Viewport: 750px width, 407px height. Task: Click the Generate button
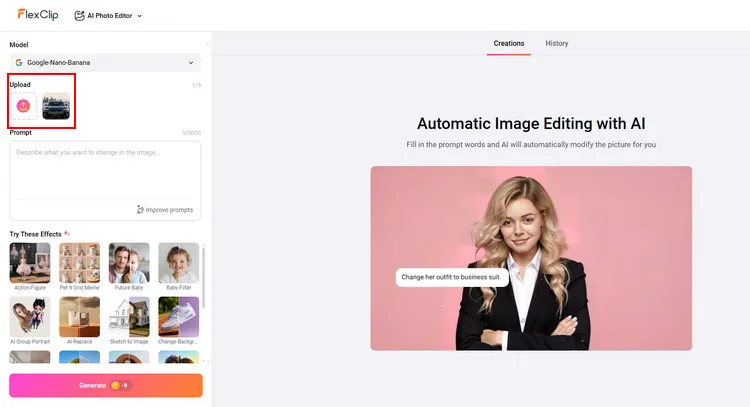(106, 385)
